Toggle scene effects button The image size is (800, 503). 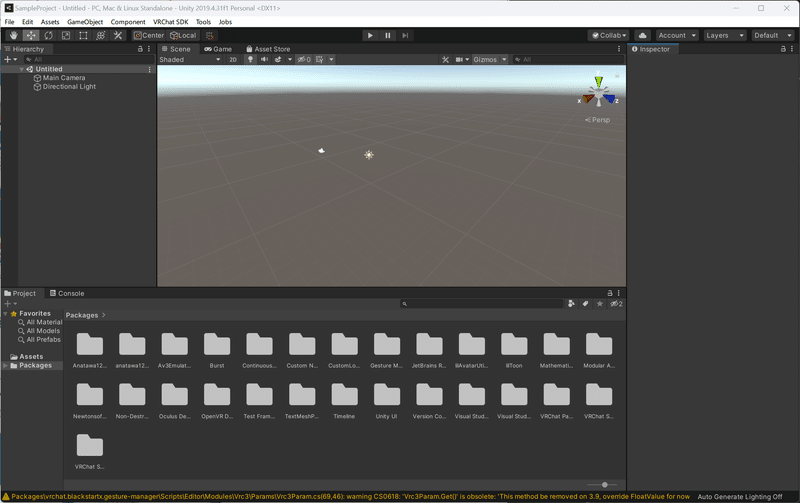278,60
